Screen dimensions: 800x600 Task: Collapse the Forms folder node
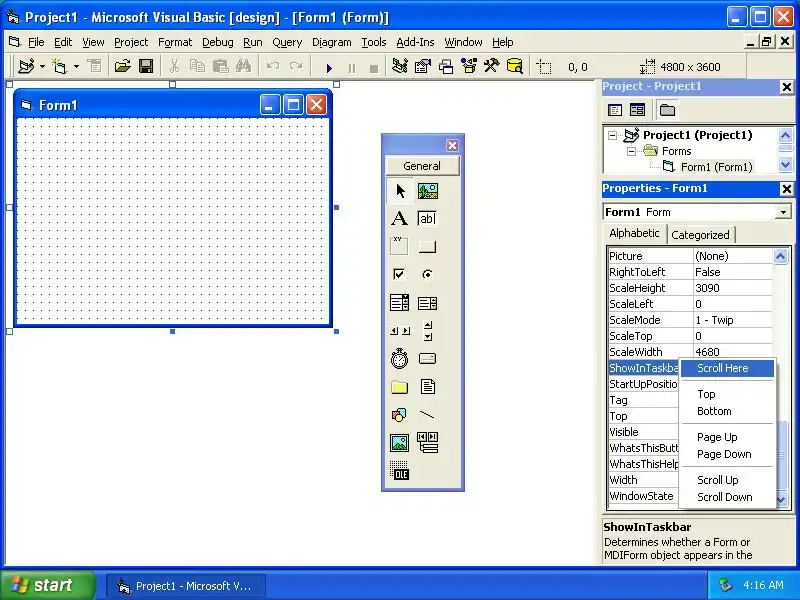(x=631, y=151)
